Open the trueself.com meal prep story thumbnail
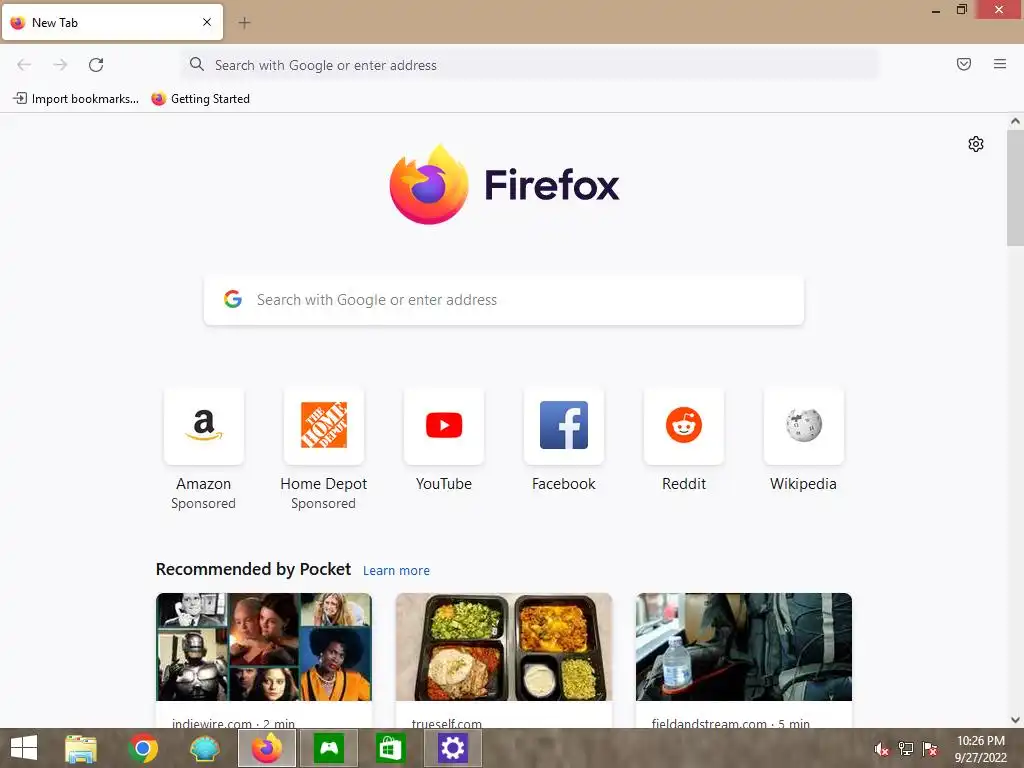The height and width of the screenshot is (768, 1024). (x=504, y=647)
